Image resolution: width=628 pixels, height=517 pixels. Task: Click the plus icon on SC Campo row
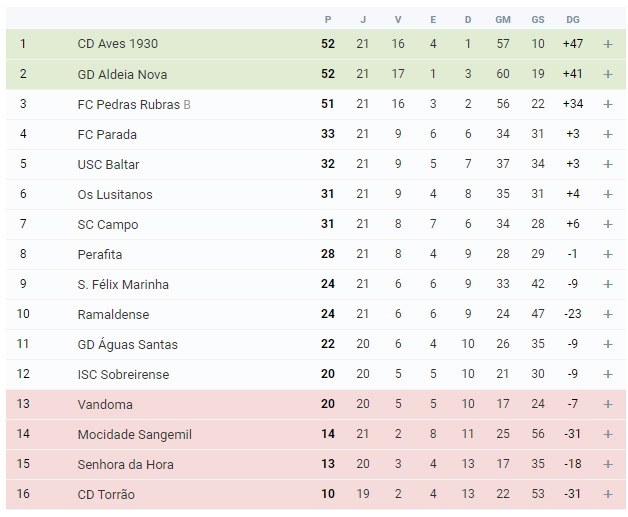[x=608, y=224]
